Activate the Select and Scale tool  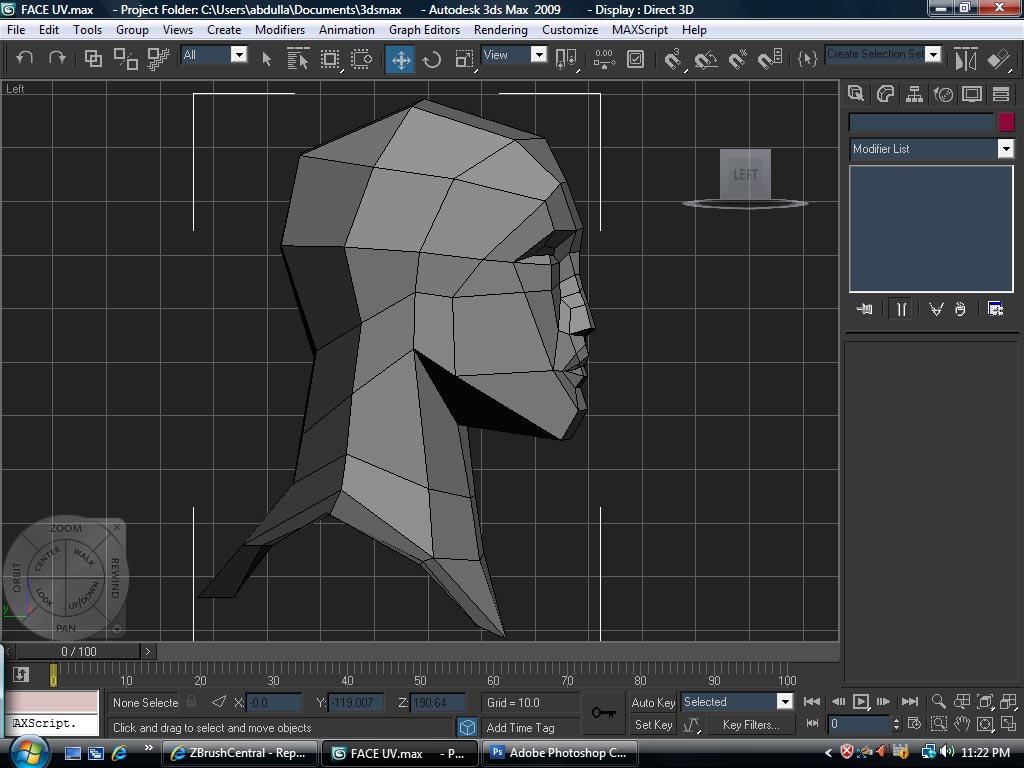pyautogui.click(x=464, y=59)
